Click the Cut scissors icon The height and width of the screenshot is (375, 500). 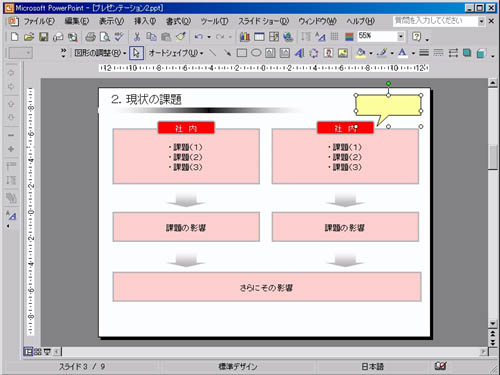pos(137,37)
